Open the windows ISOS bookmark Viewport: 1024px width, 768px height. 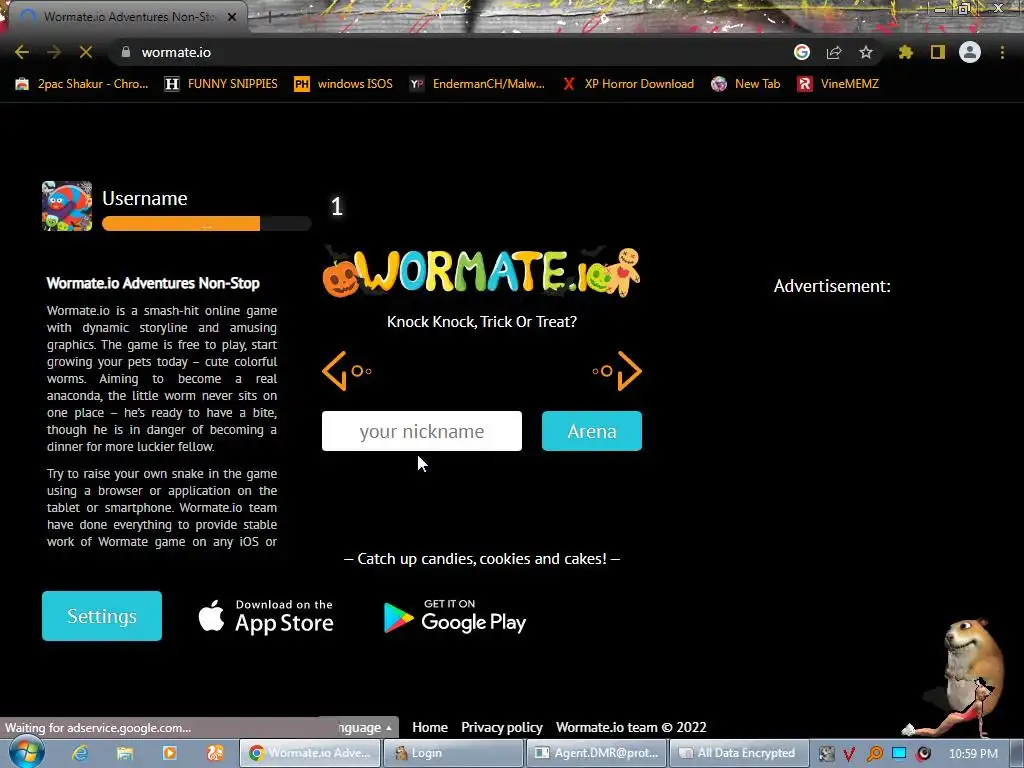(x=344, y=84)
